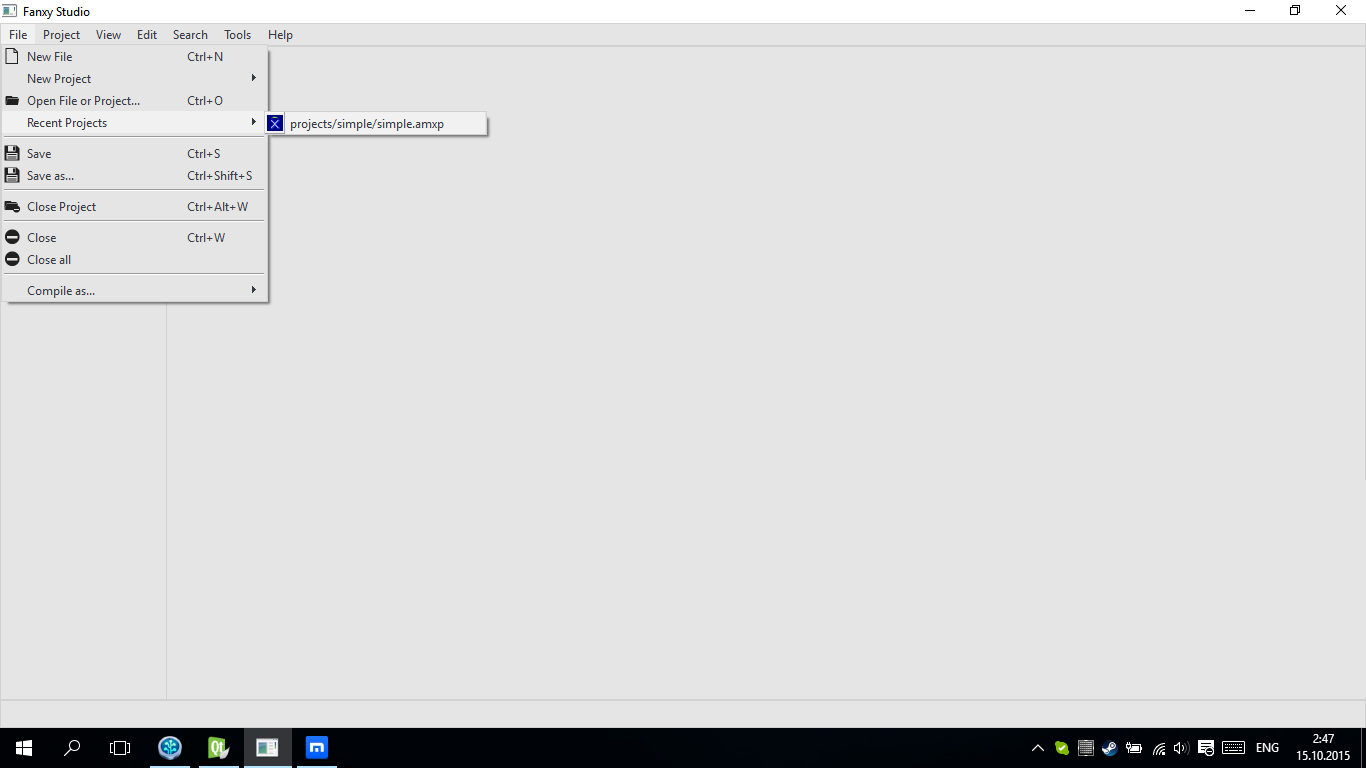Open the Tools menu
The height and width of the screenshot is (768, 1366).
(x=237, y=35)
